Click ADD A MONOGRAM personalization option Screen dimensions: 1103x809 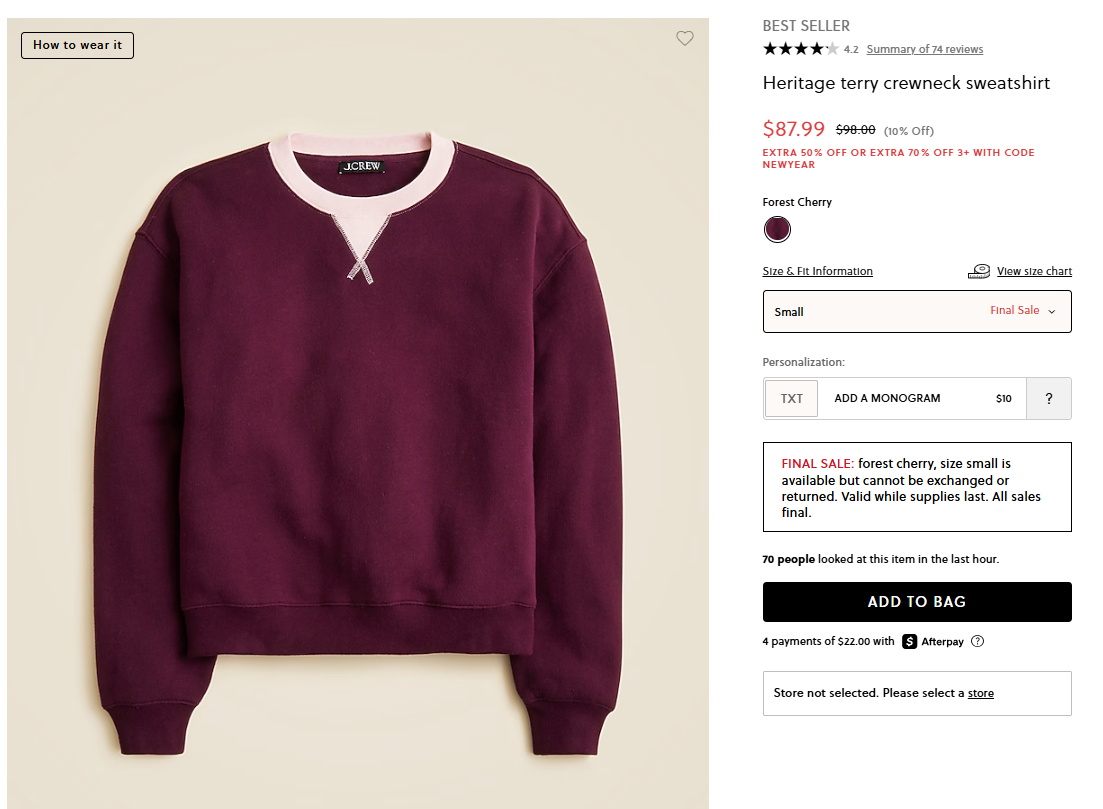(x=887, y=398)
